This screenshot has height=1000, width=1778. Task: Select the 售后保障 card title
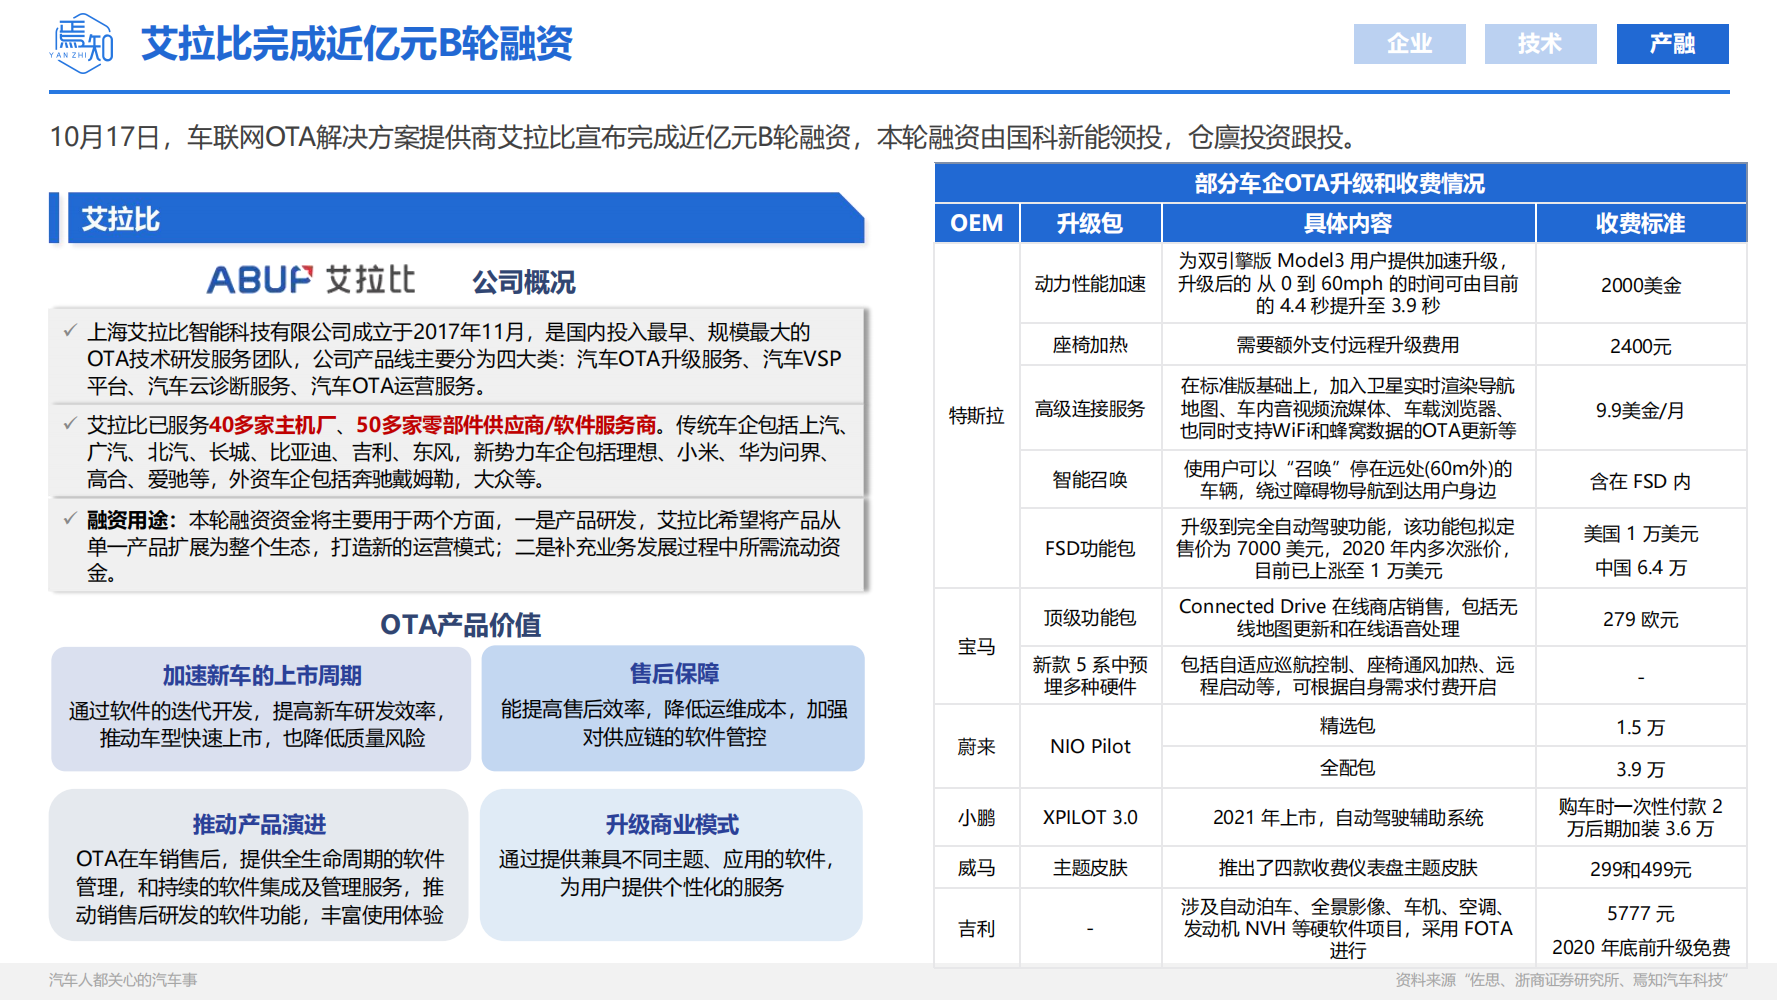[674, 674]
